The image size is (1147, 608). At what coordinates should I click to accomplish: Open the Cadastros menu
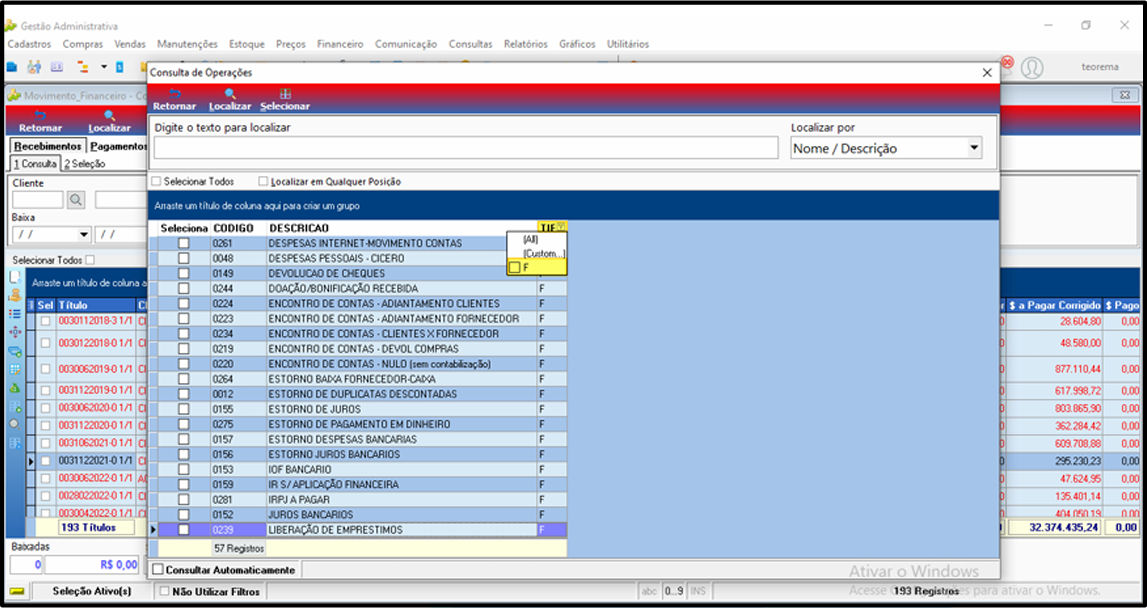tap(29, 44)
